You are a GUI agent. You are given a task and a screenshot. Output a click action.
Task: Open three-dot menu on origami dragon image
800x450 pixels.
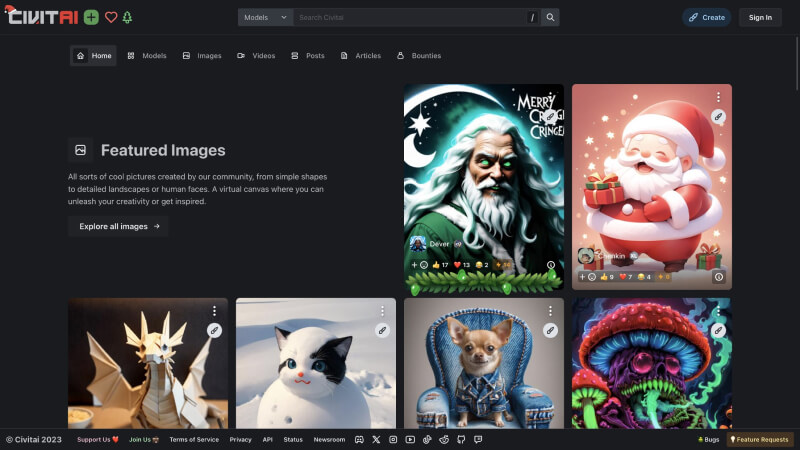coord(214,311)
